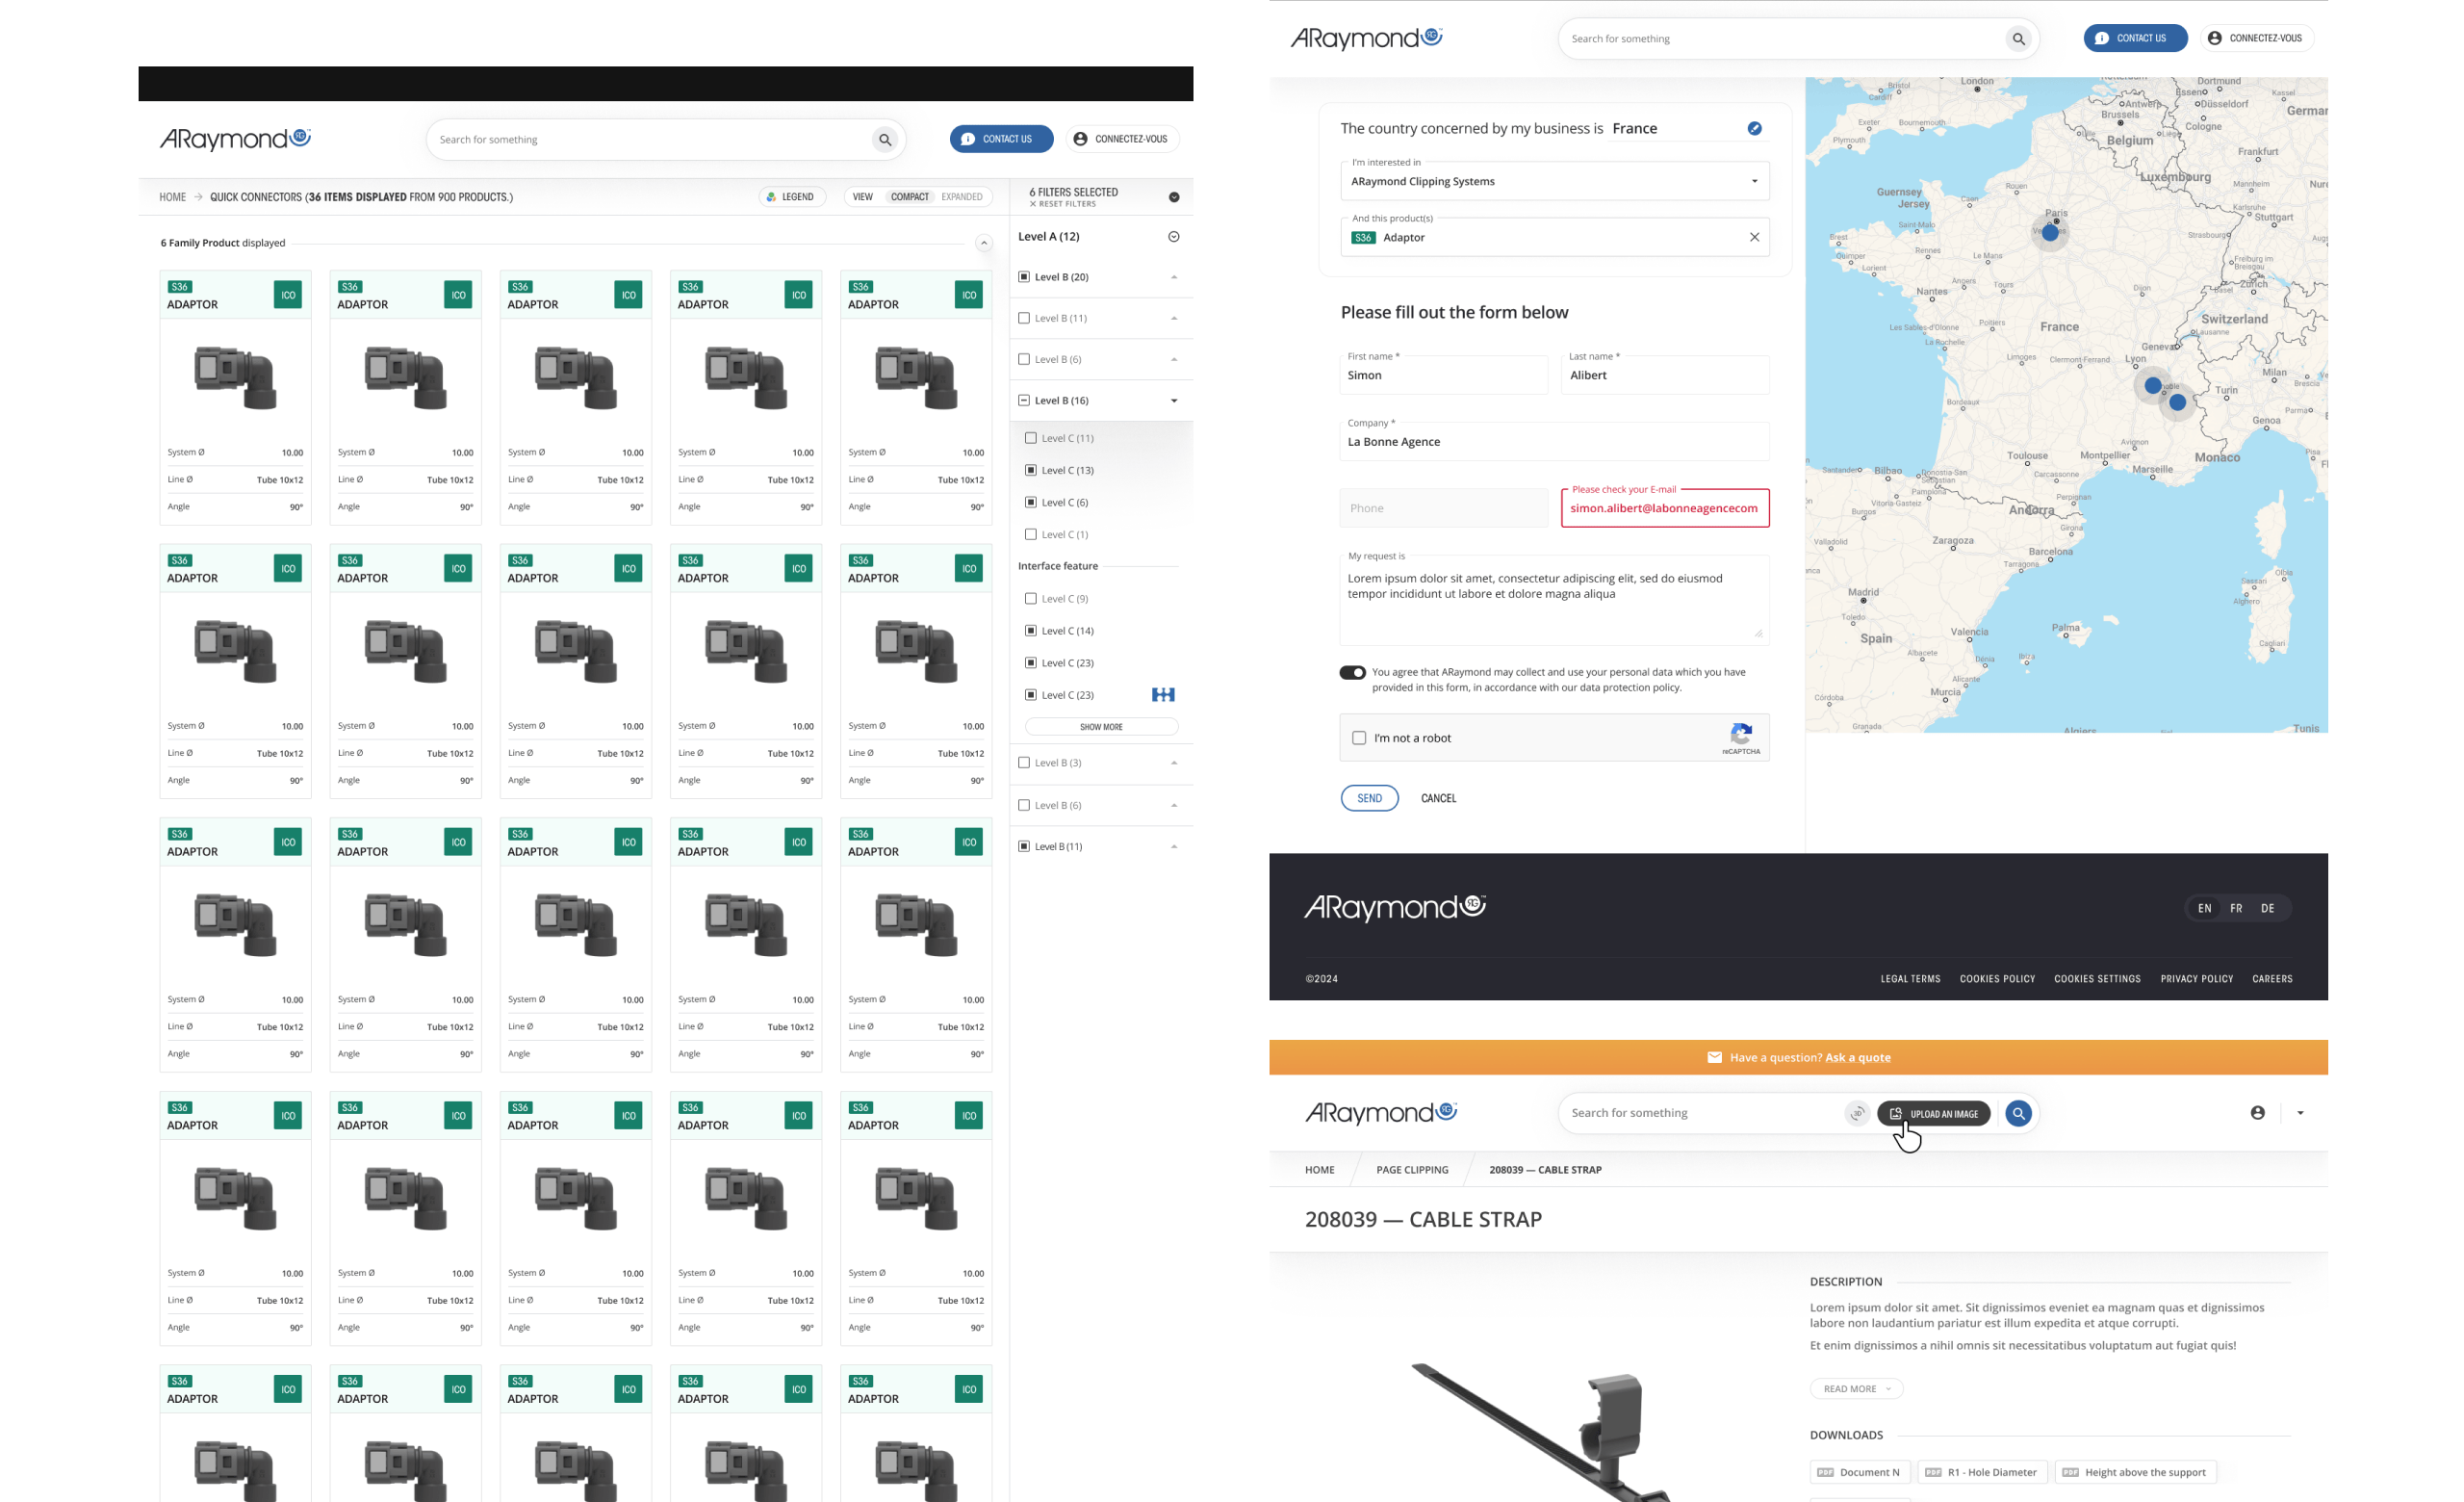Collapse the Level B (16) filter section

coord(1173,401)
